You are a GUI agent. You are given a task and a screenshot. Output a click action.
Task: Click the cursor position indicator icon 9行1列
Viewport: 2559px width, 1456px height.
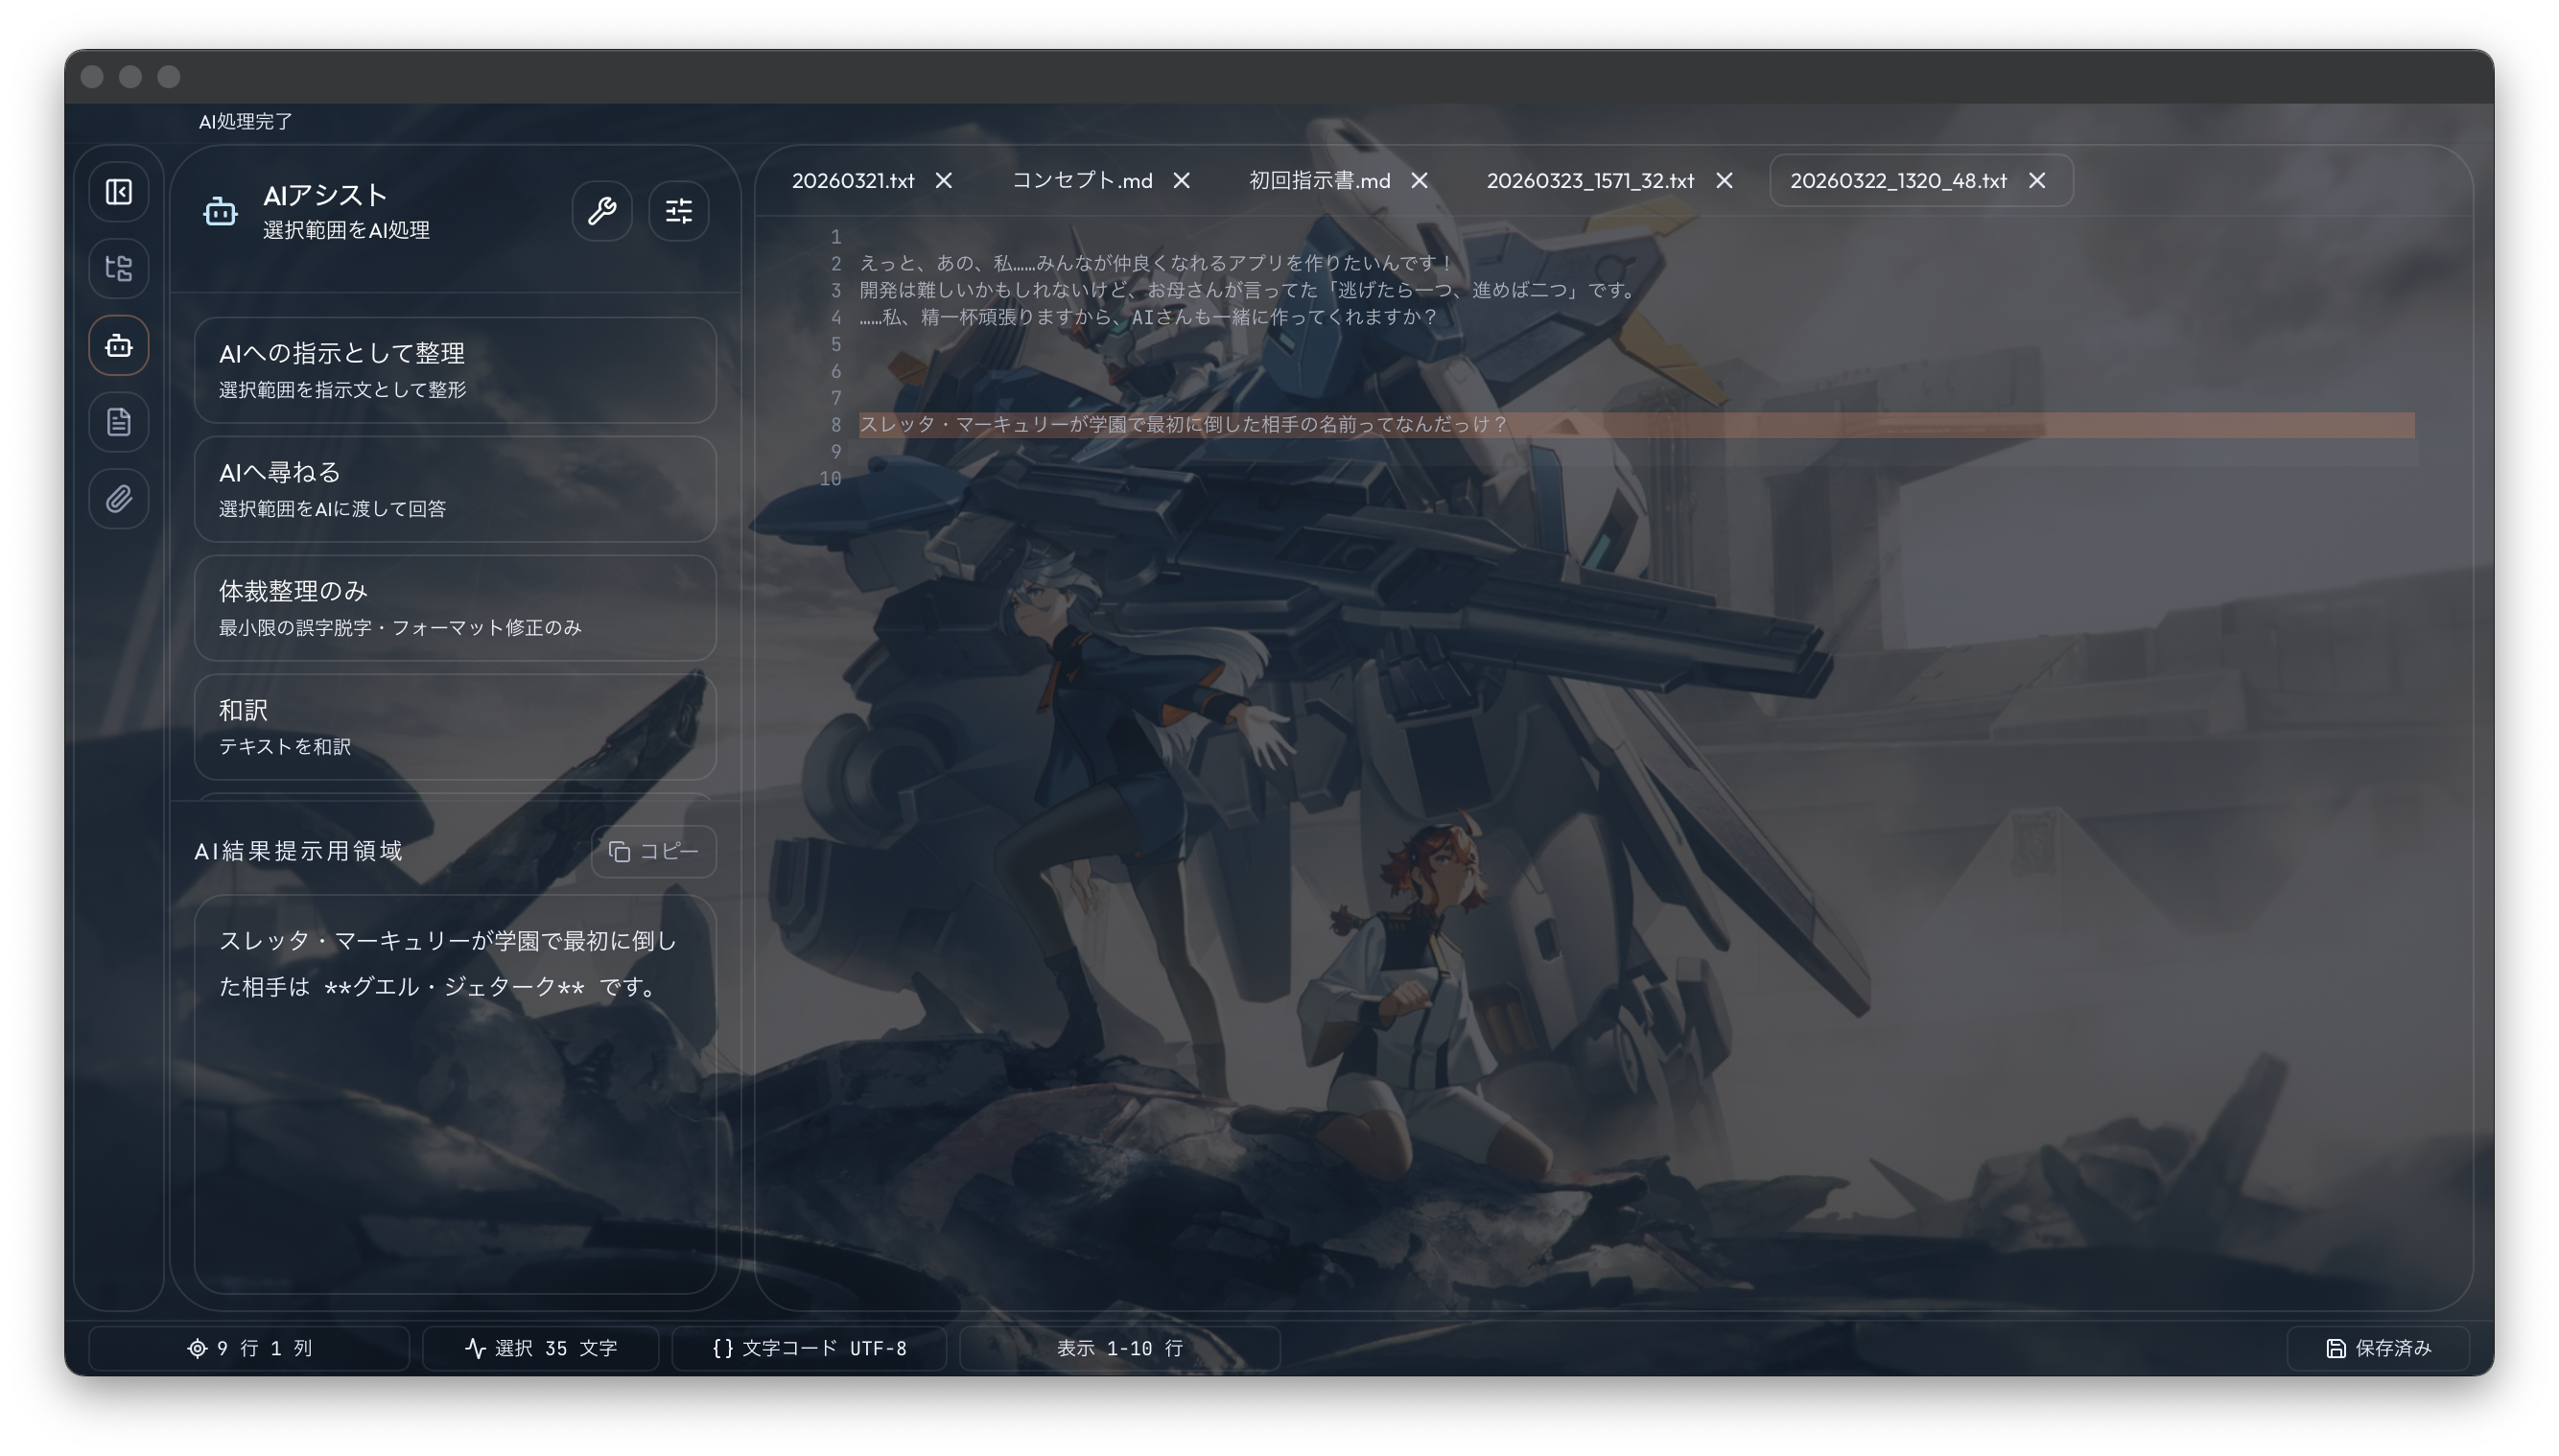point(199,1348)
